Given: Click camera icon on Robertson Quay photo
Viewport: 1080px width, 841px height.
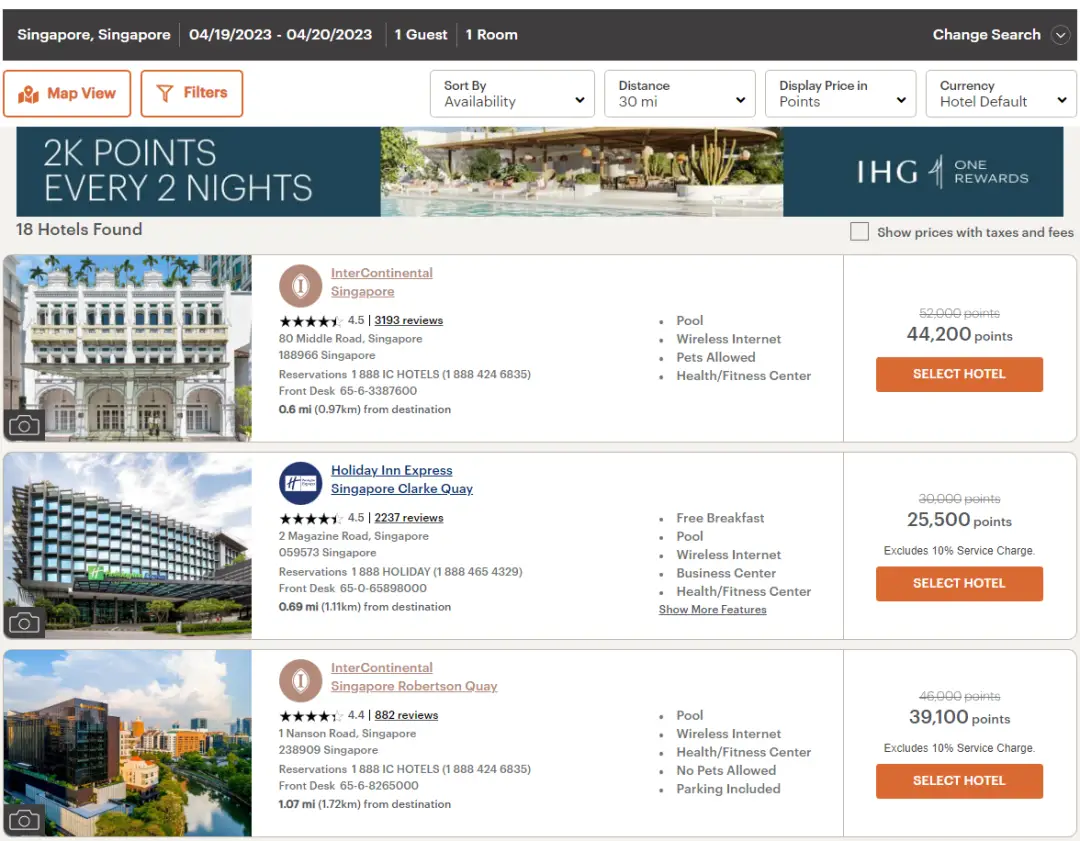Looking at the screenshot, I should (24, 820).
